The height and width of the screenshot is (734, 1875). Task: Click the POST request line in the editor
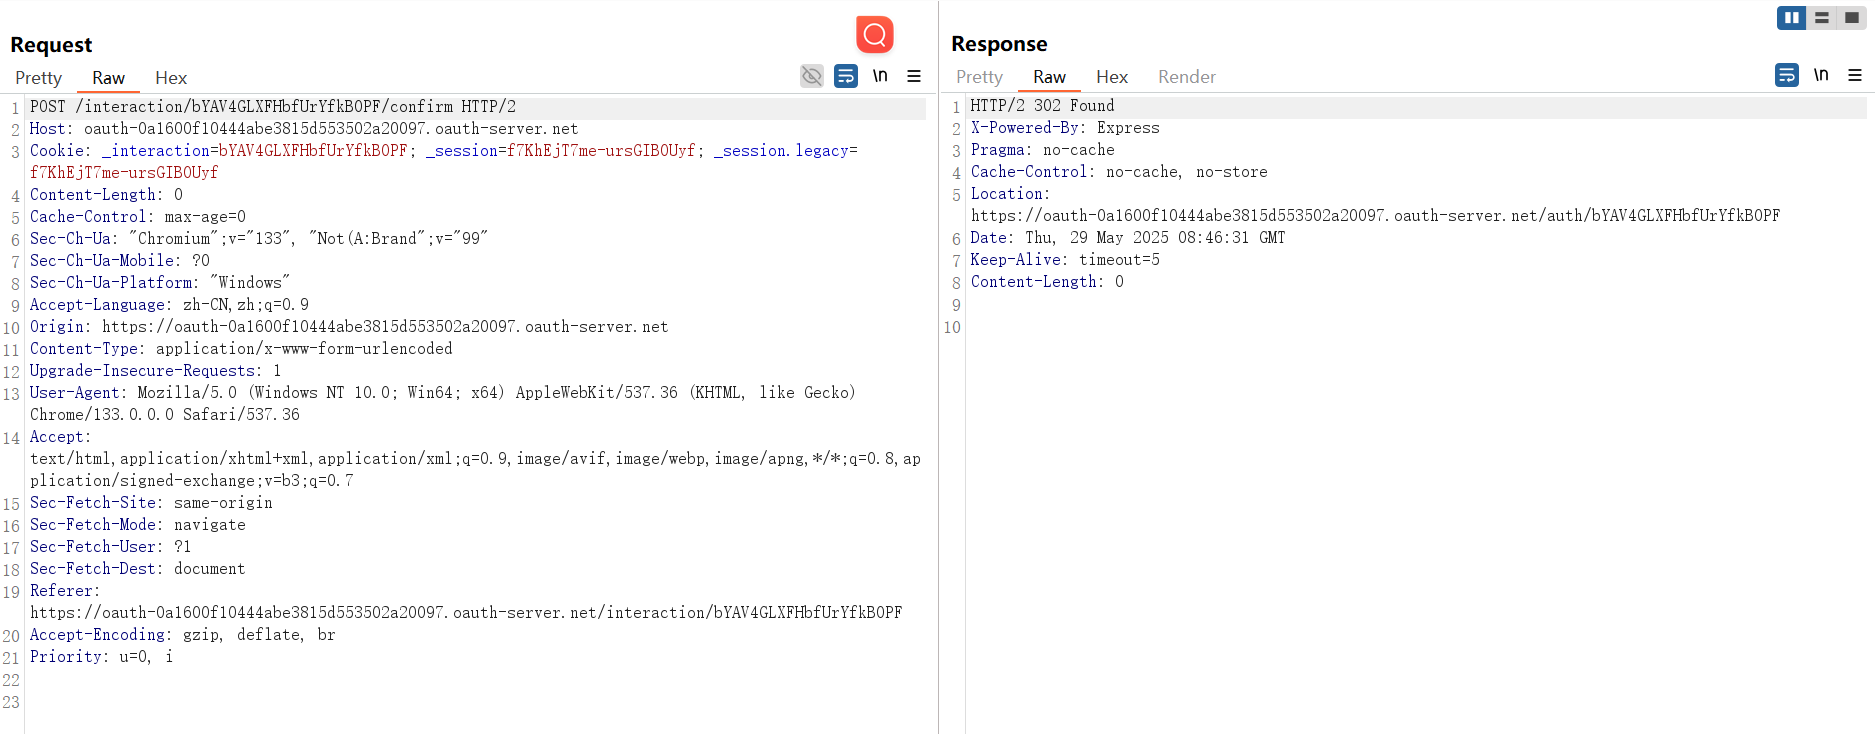pyautogui.click(x=273, y=107)
